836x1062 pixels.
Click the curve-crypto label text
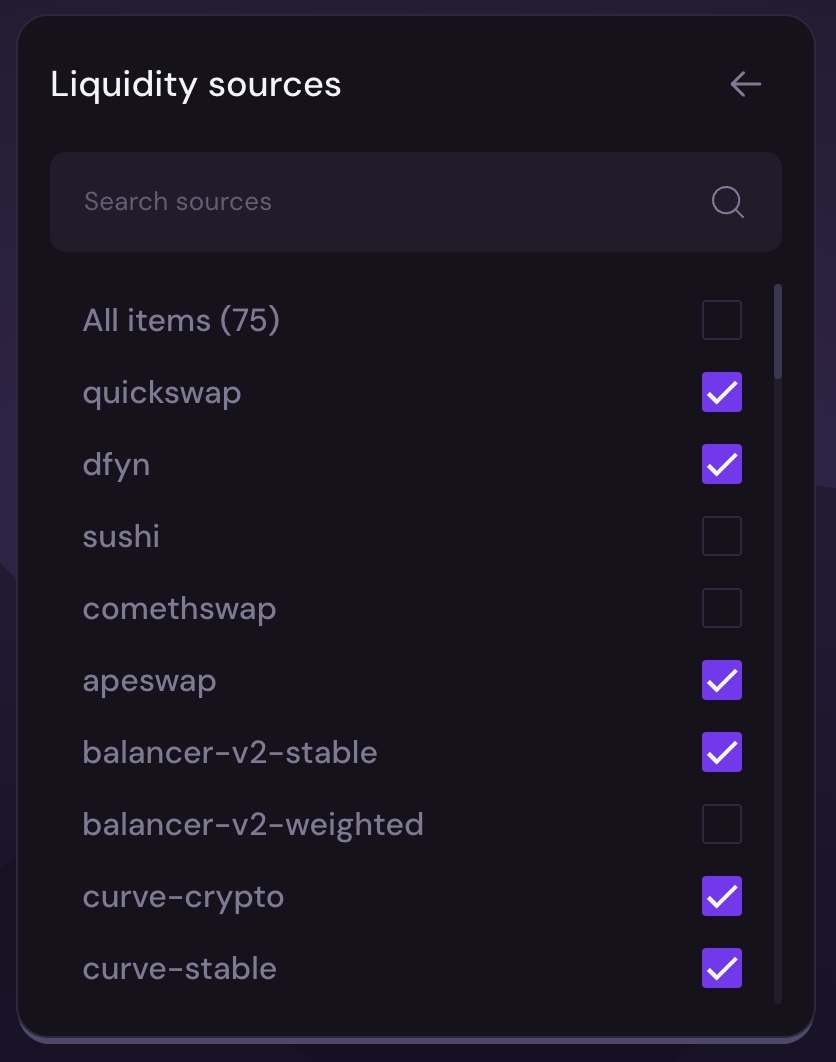(183, 897)
